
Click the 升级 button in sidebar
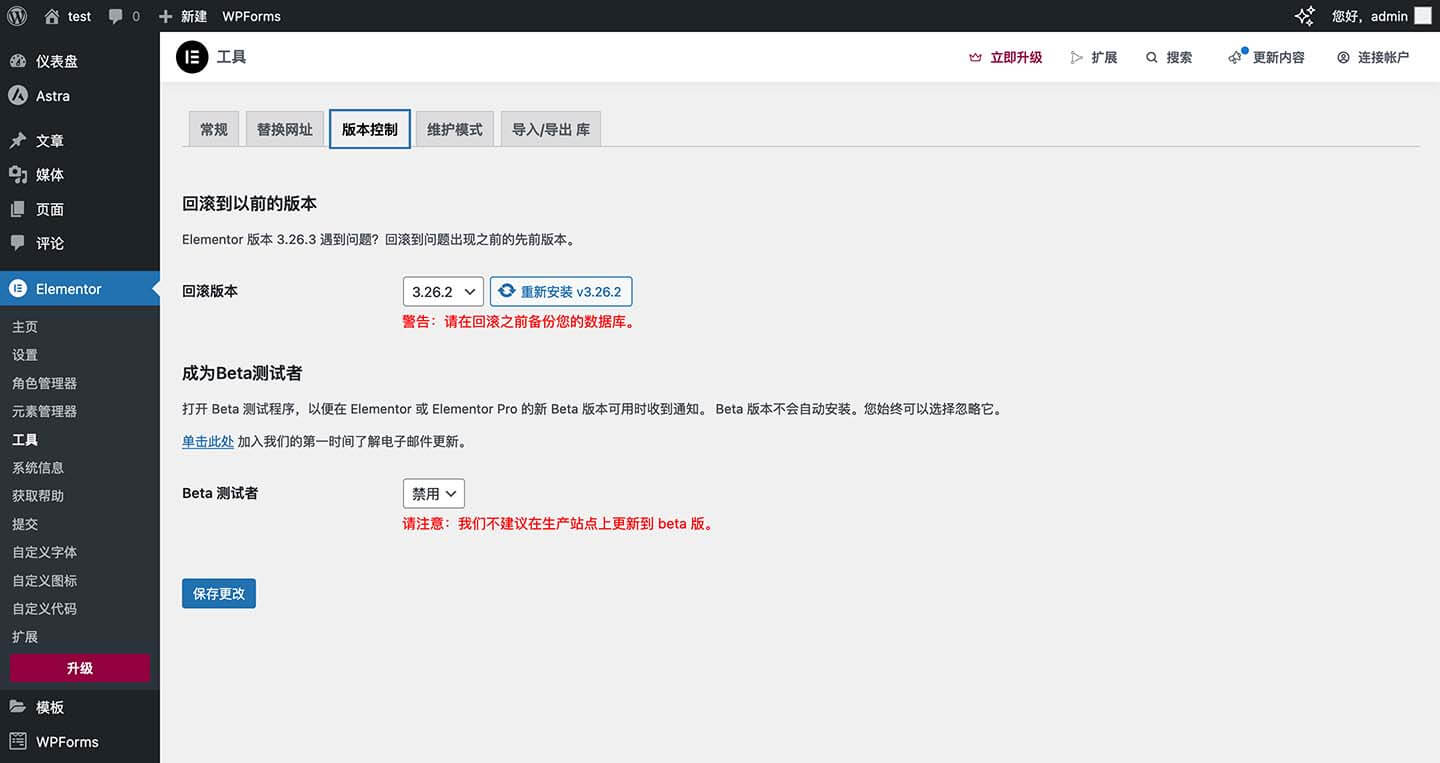pos(80,668)
